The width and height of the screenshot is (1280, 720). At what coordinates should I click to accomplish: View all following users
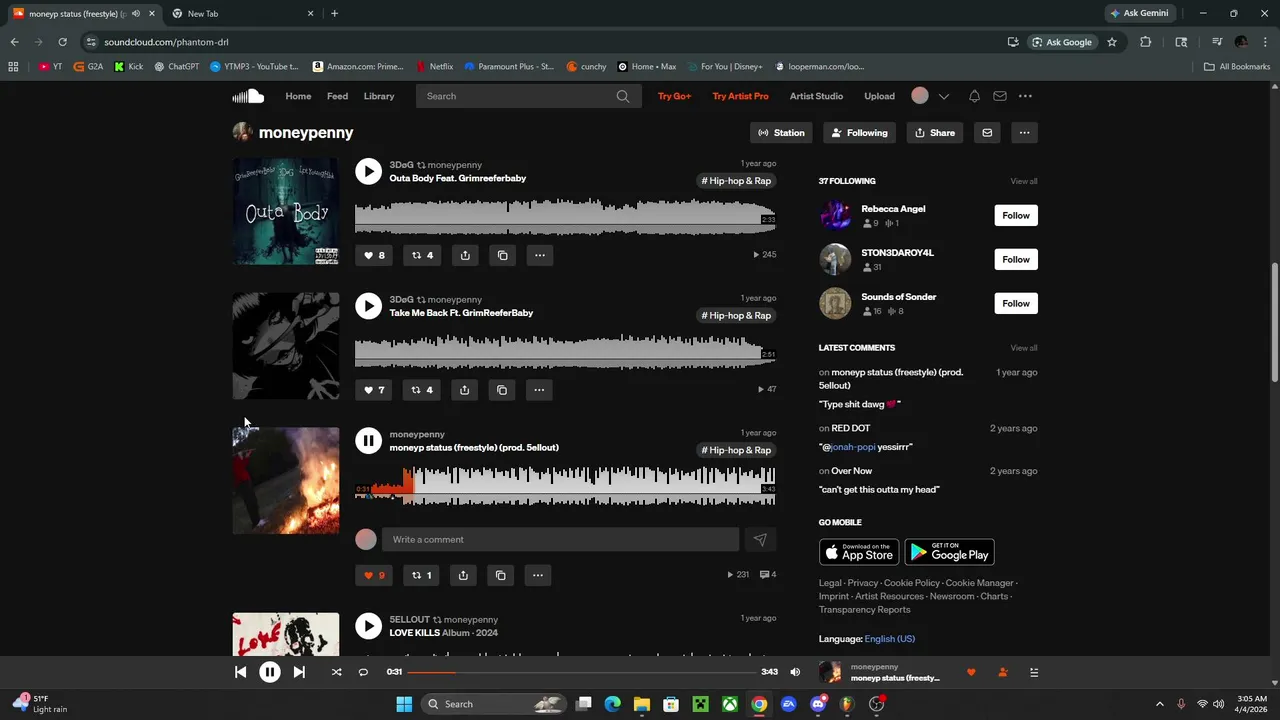(x=1024, y=181)
